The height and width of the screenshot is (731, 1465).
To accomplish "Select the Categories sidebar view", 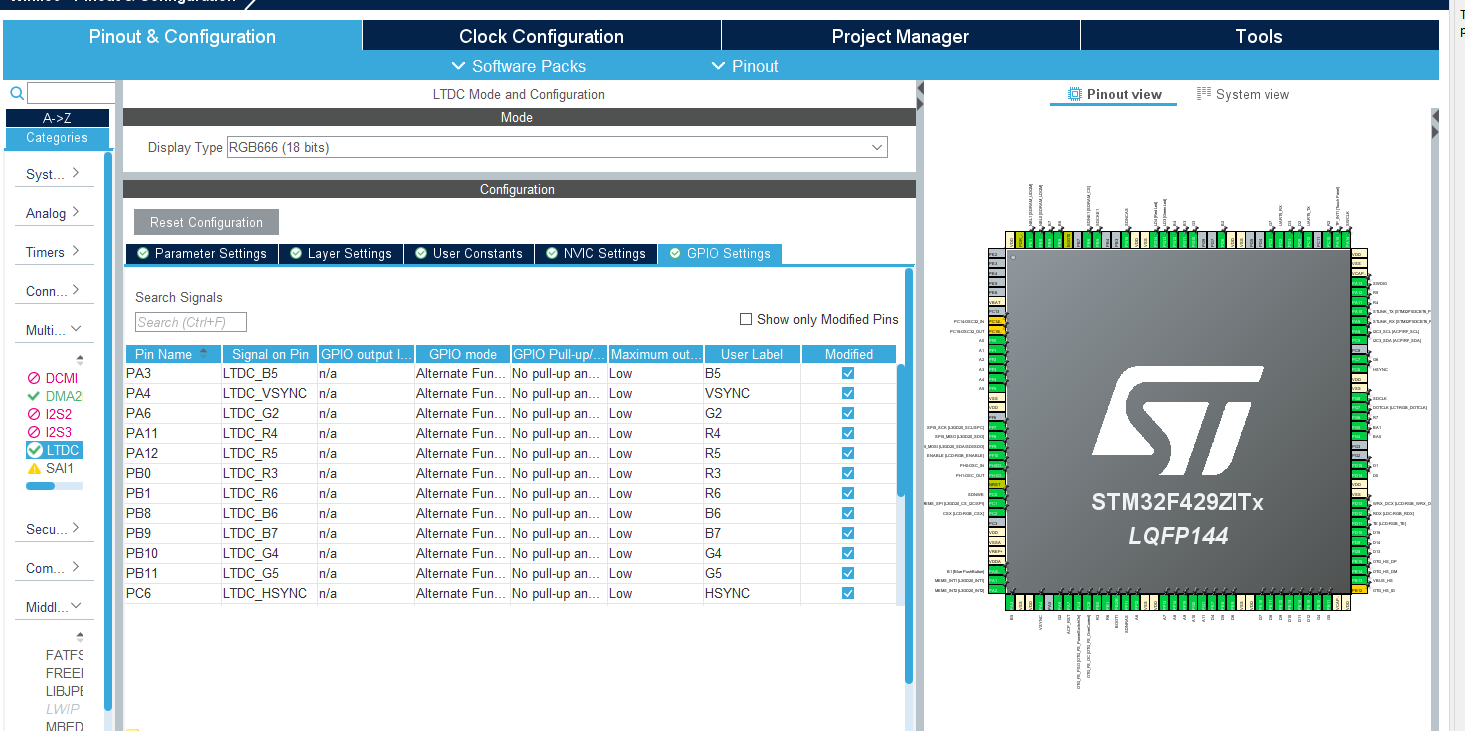I will 57,137.
